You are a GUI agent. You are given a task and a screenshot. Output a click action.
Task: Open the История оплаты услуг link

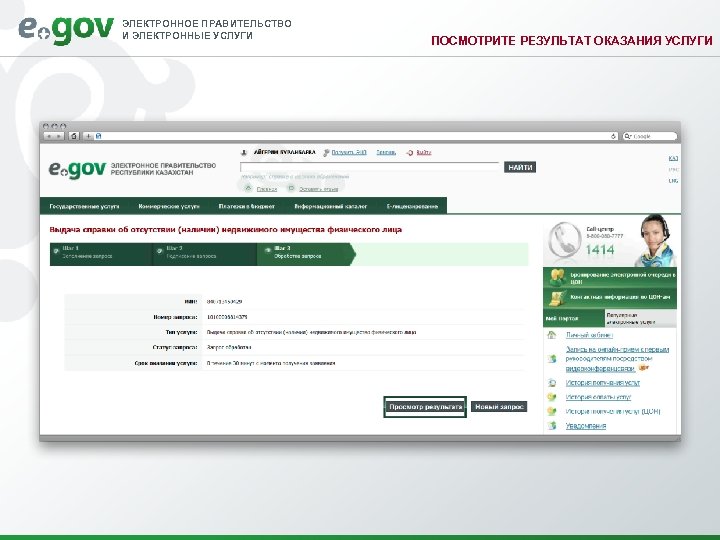tap(598, 397)
